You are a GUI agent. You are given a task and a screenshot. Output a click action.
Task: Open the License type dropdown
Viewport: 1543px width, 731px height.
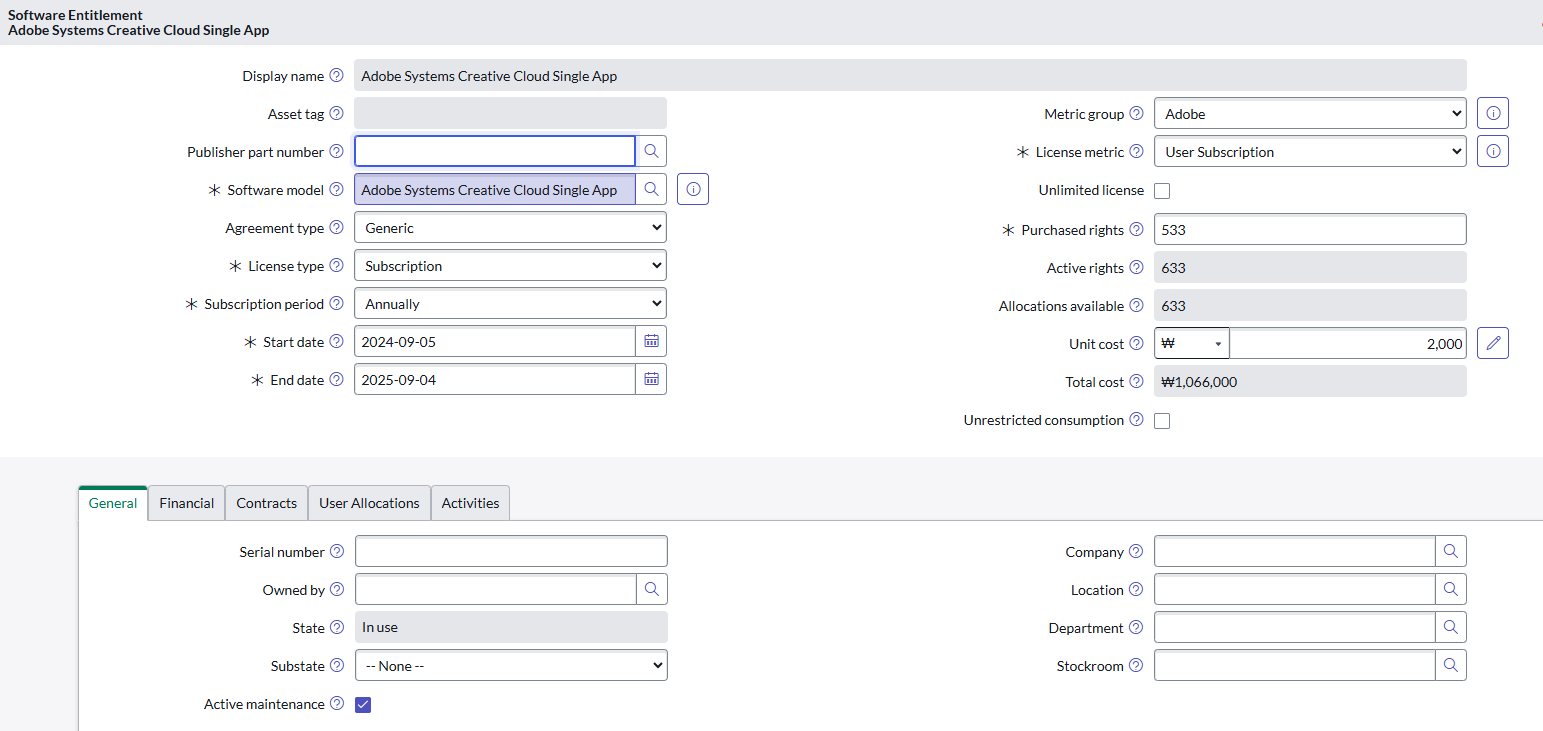[510, 266]
